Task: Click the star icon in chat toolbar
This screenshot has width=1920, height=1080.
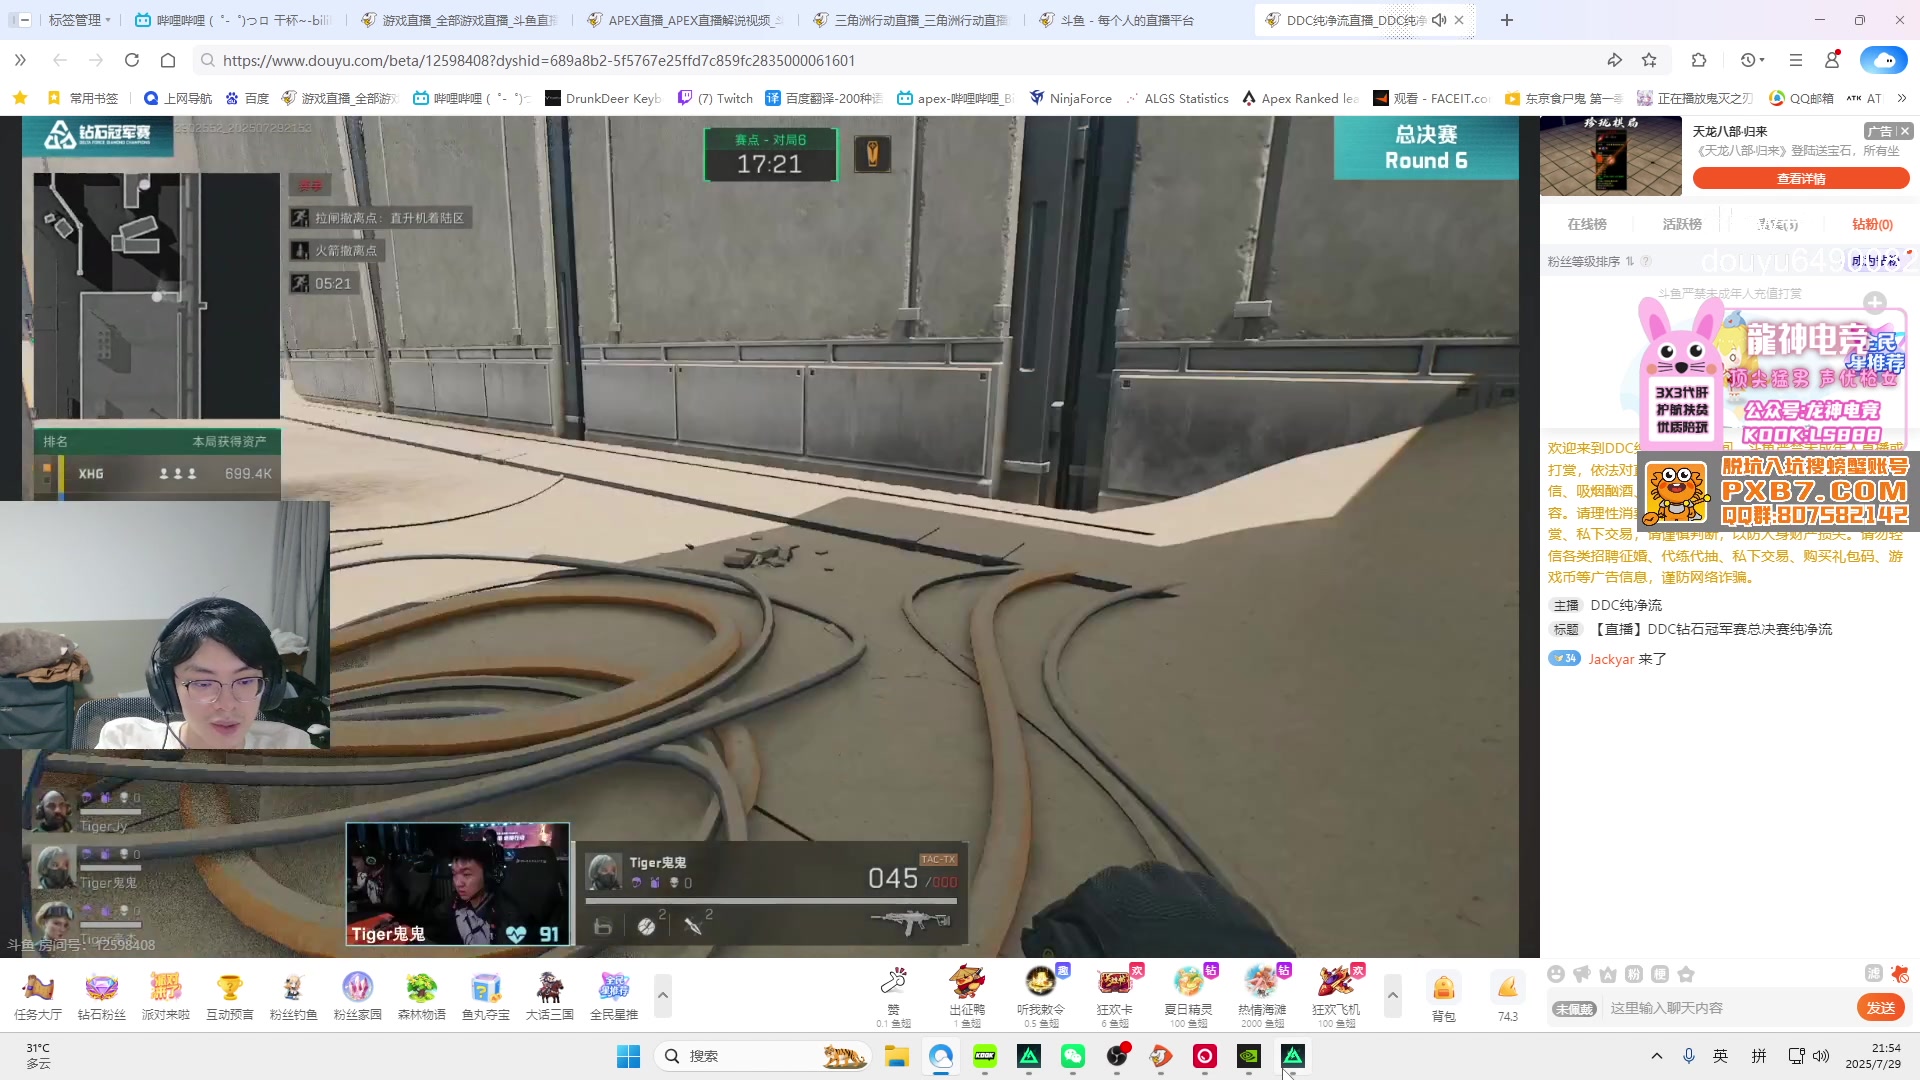Action: (x=1686, y=974)
